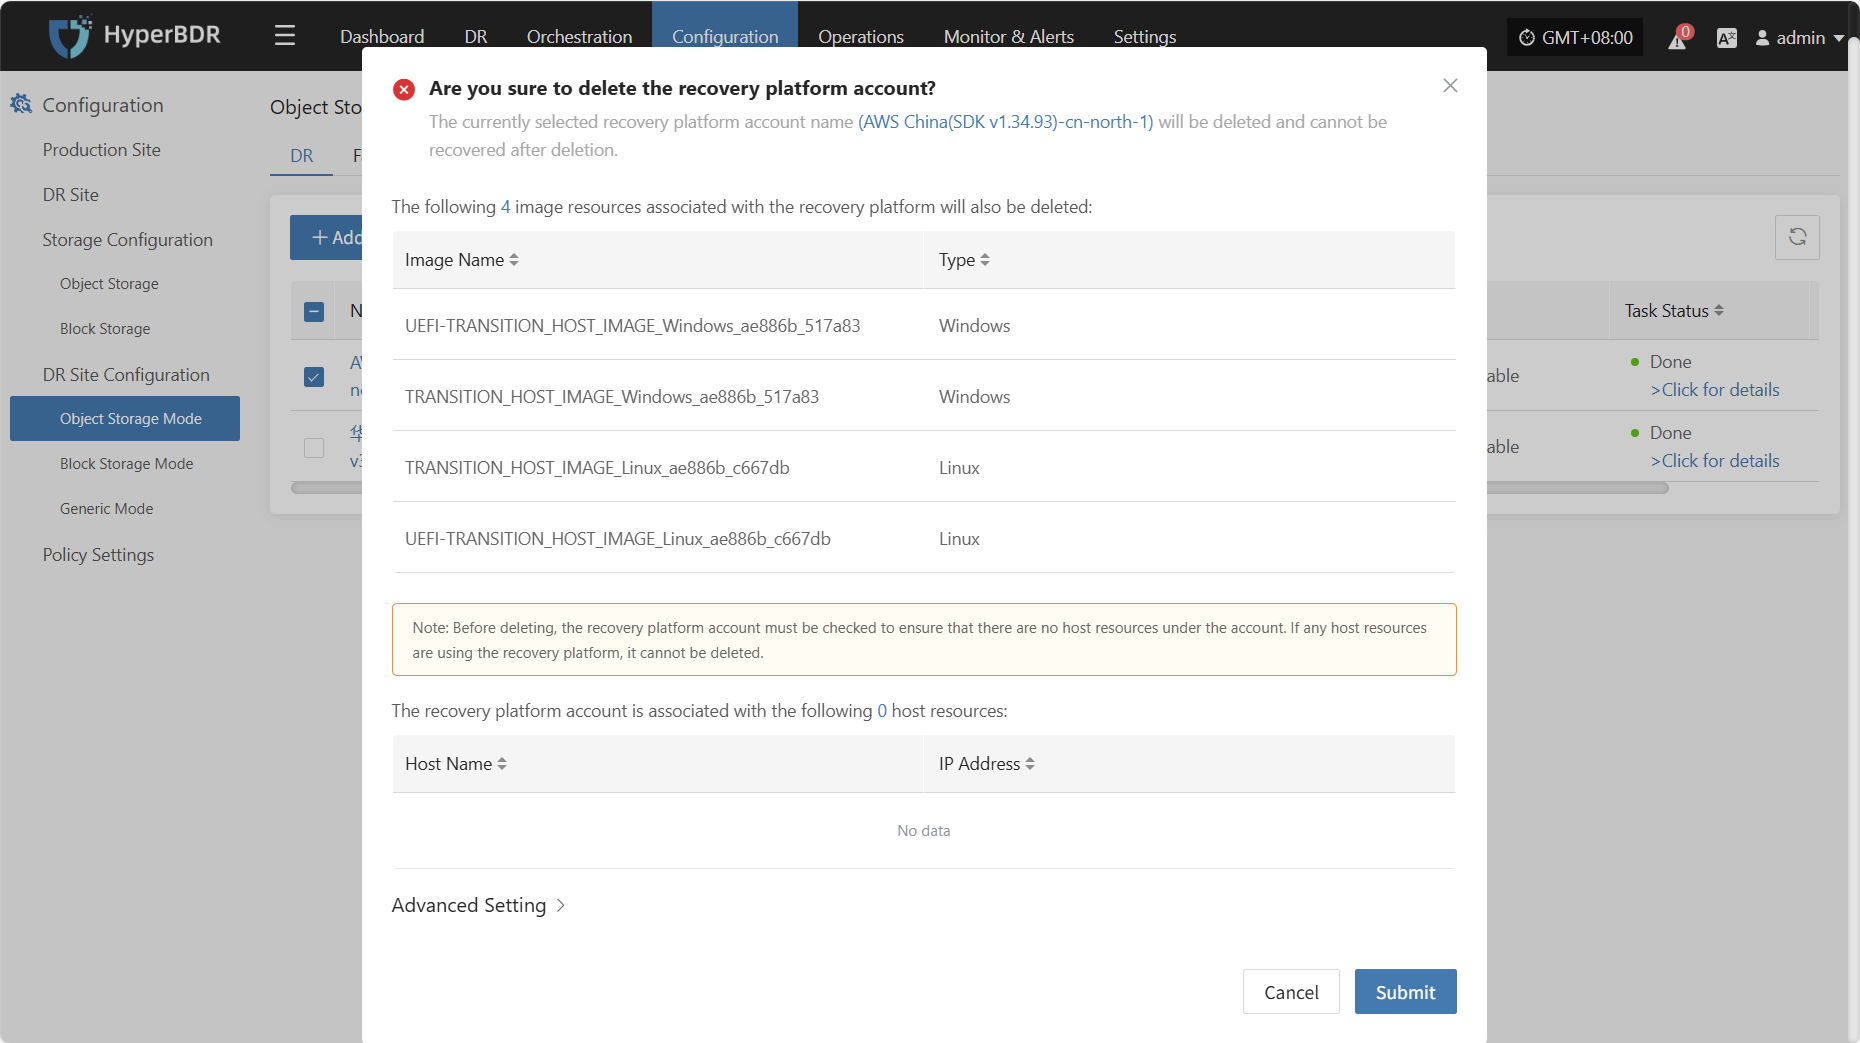The width and height of the screenshot is (1860, 1043).
Task: Select Object Storage in sidebar
Action: coord(109,284)
